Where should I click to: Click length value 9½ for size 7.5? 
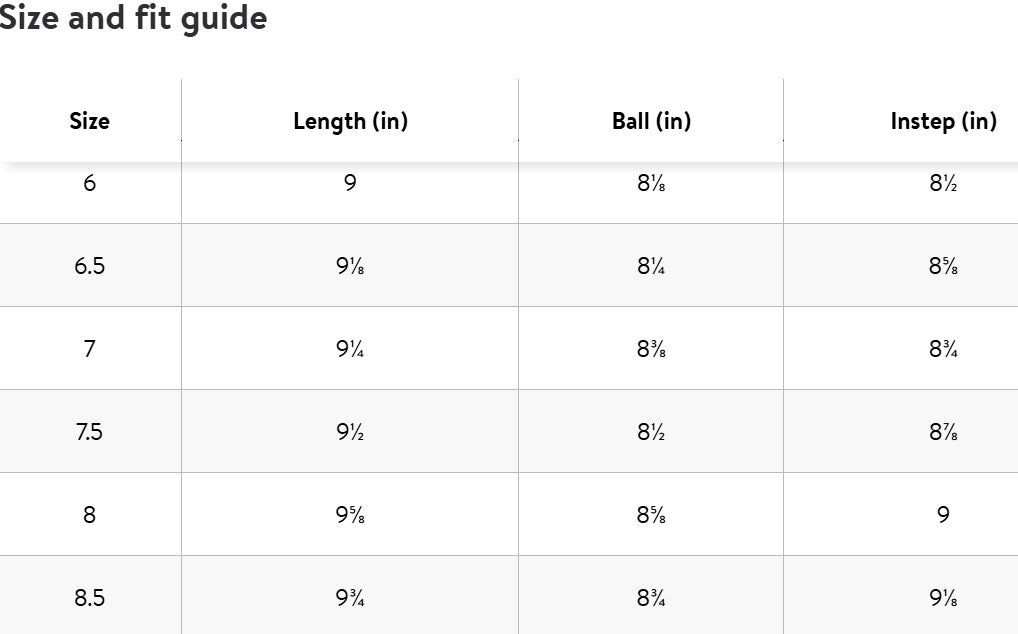[350, 432]
